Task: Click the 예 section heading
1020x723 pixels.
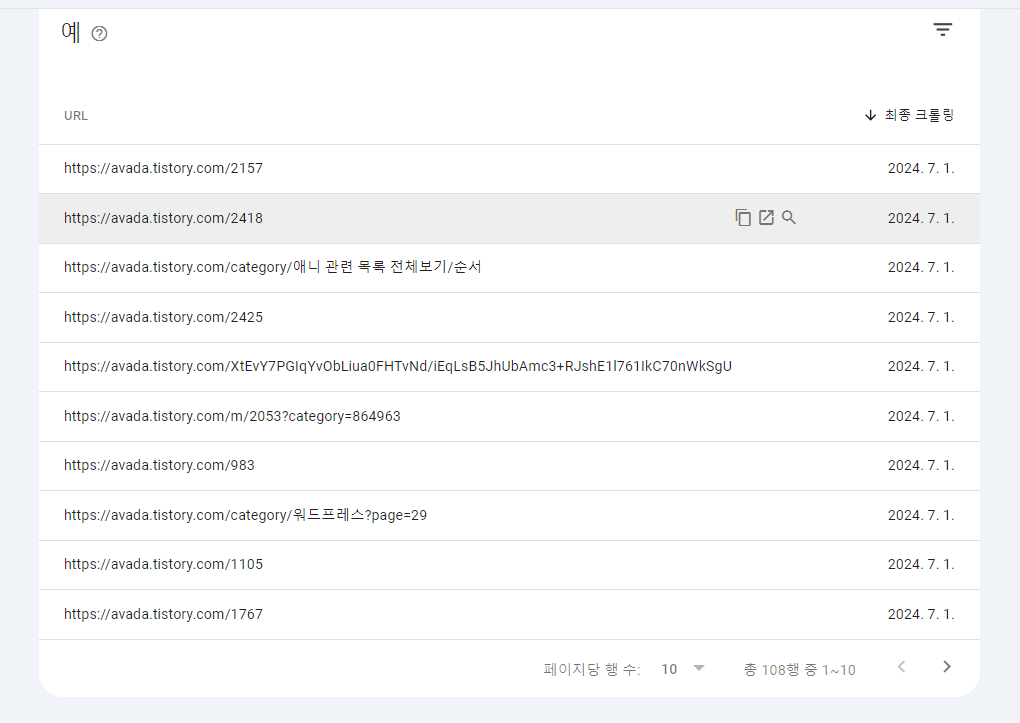Action: point(70,31)
